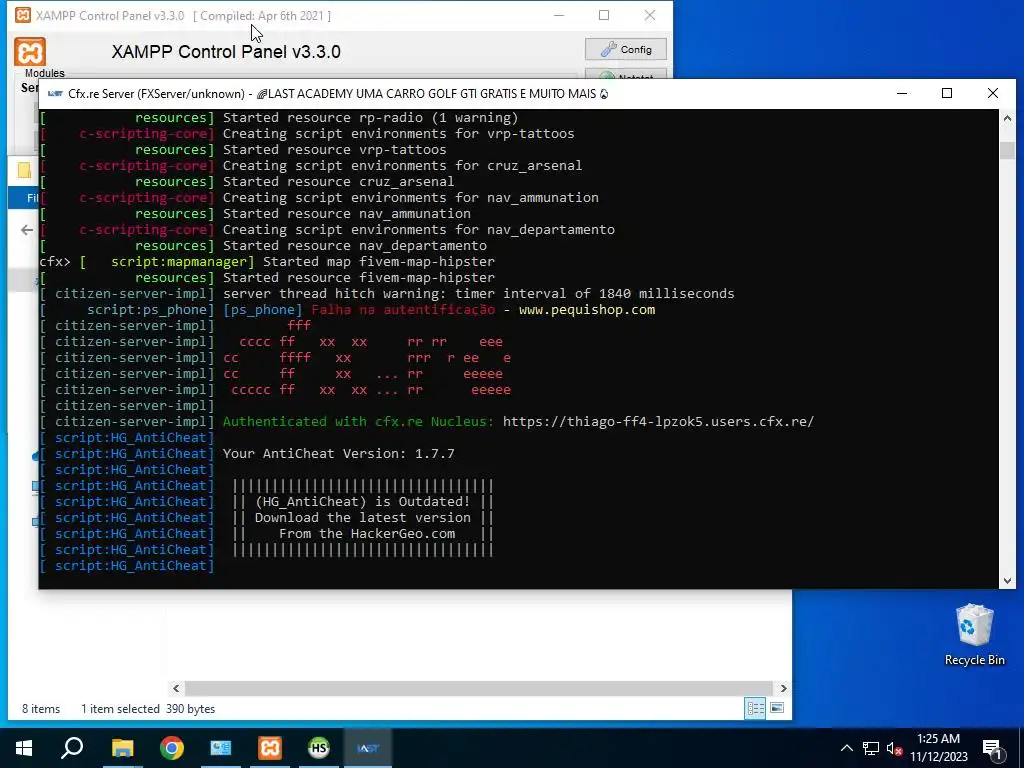Click the '1 item selected 390 bytes' status text

(x=148, y=709)
